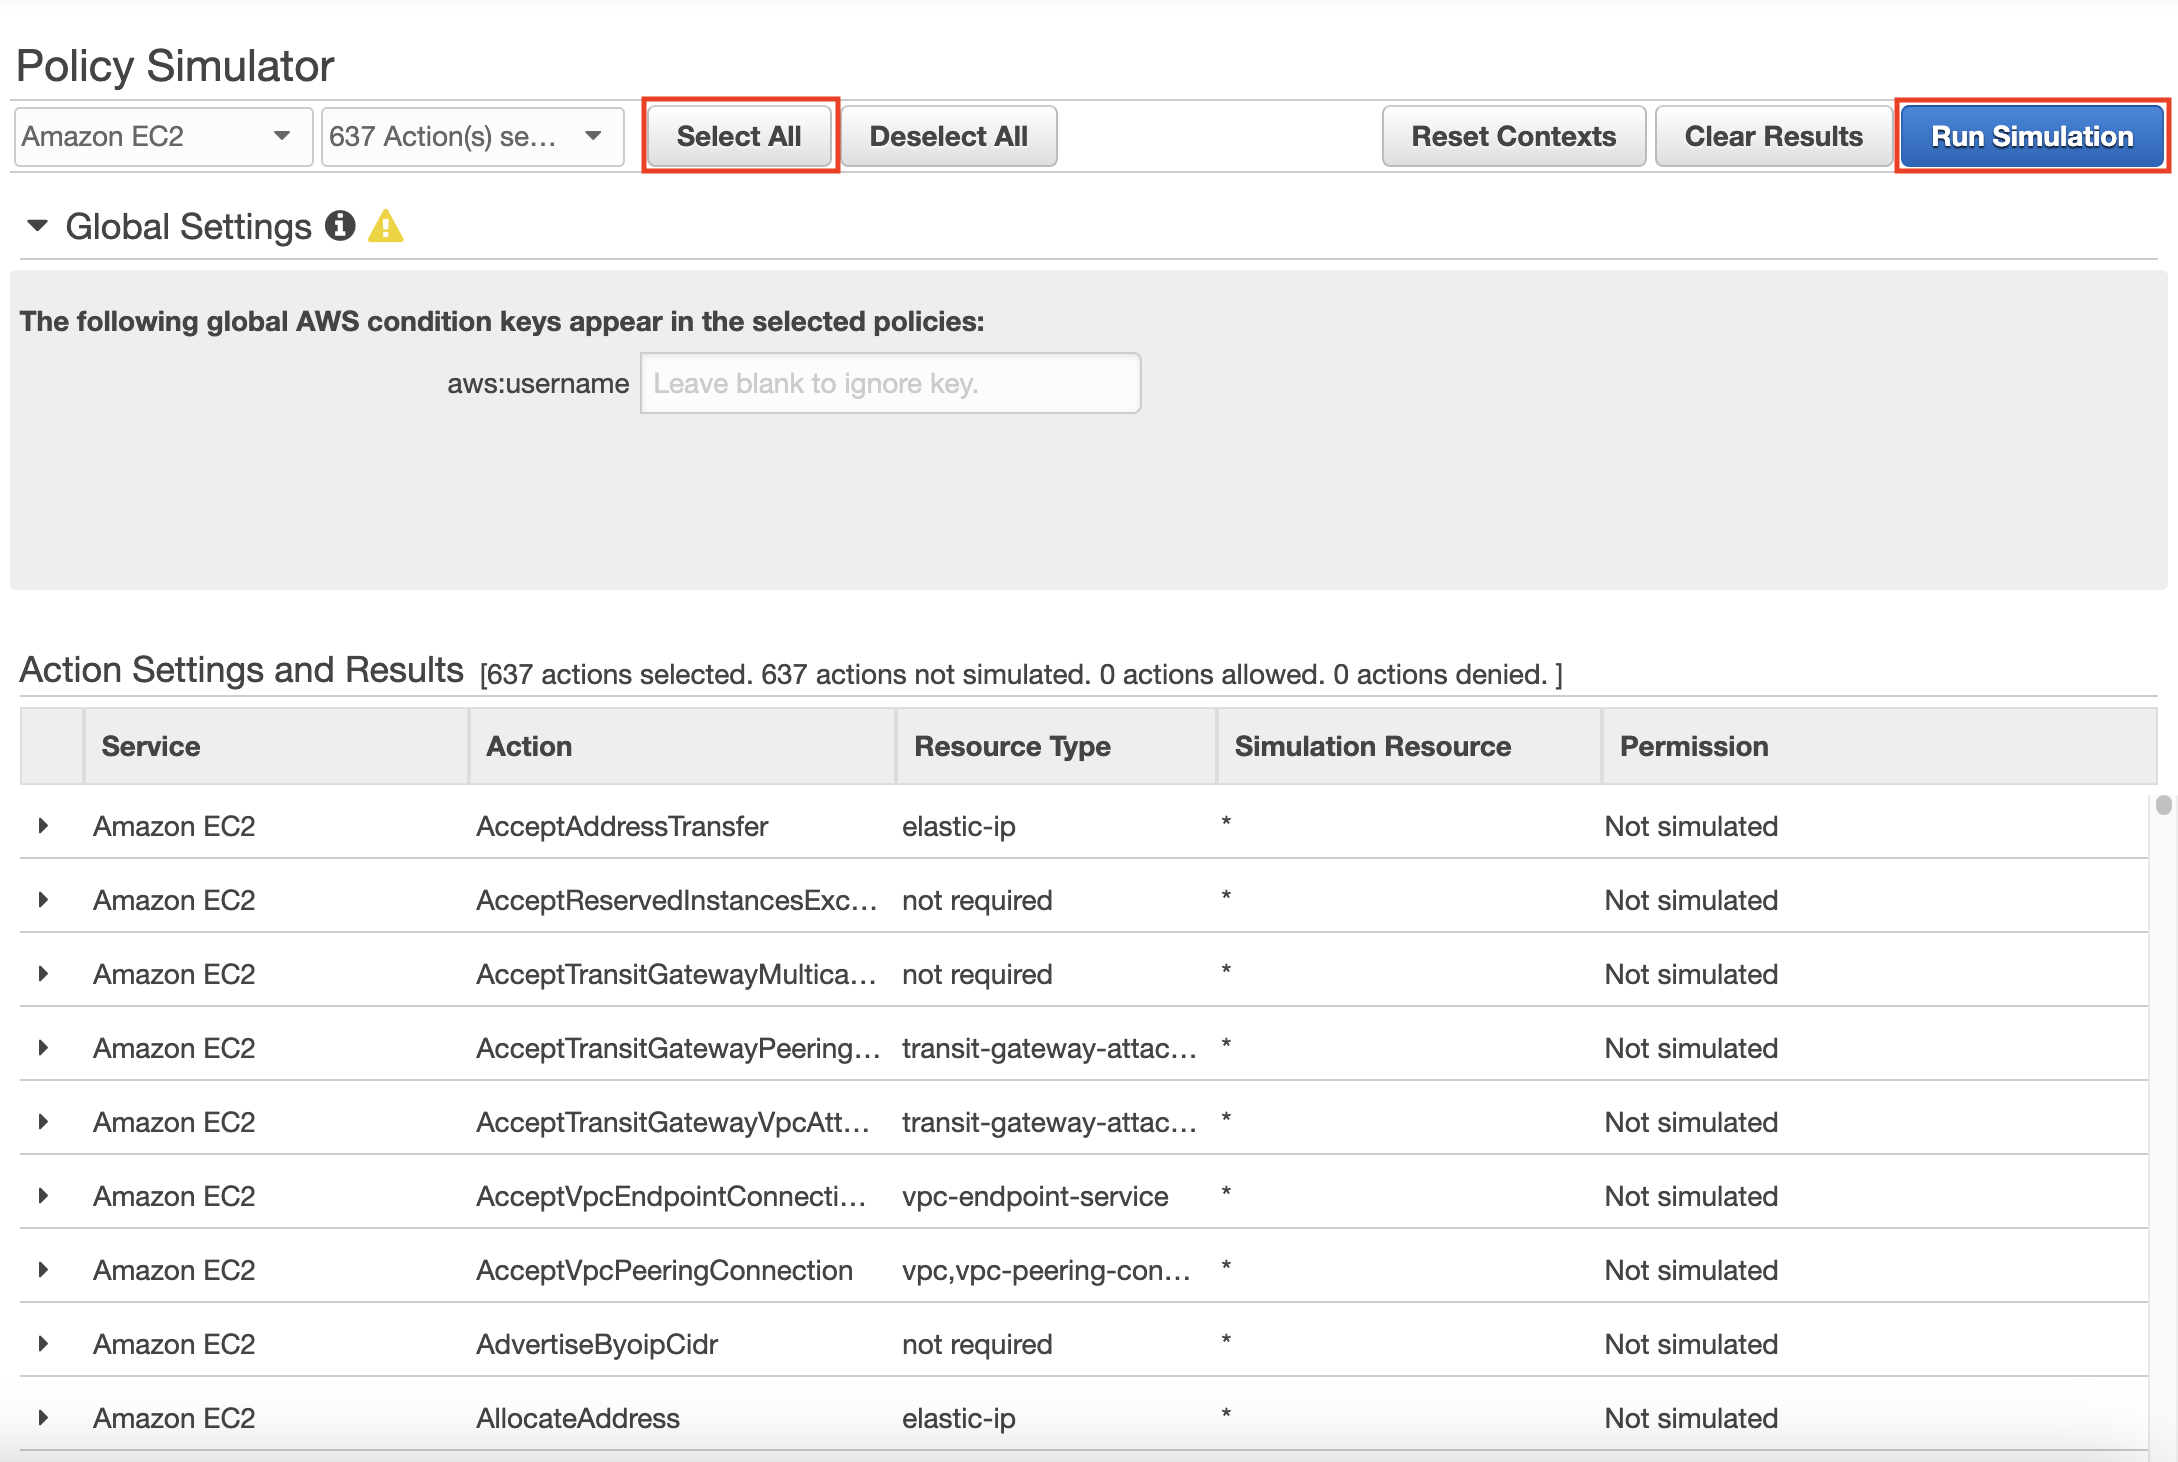Click the Clear Results button
This screenshot has width=2178, height=1462.
(1773, 136)
